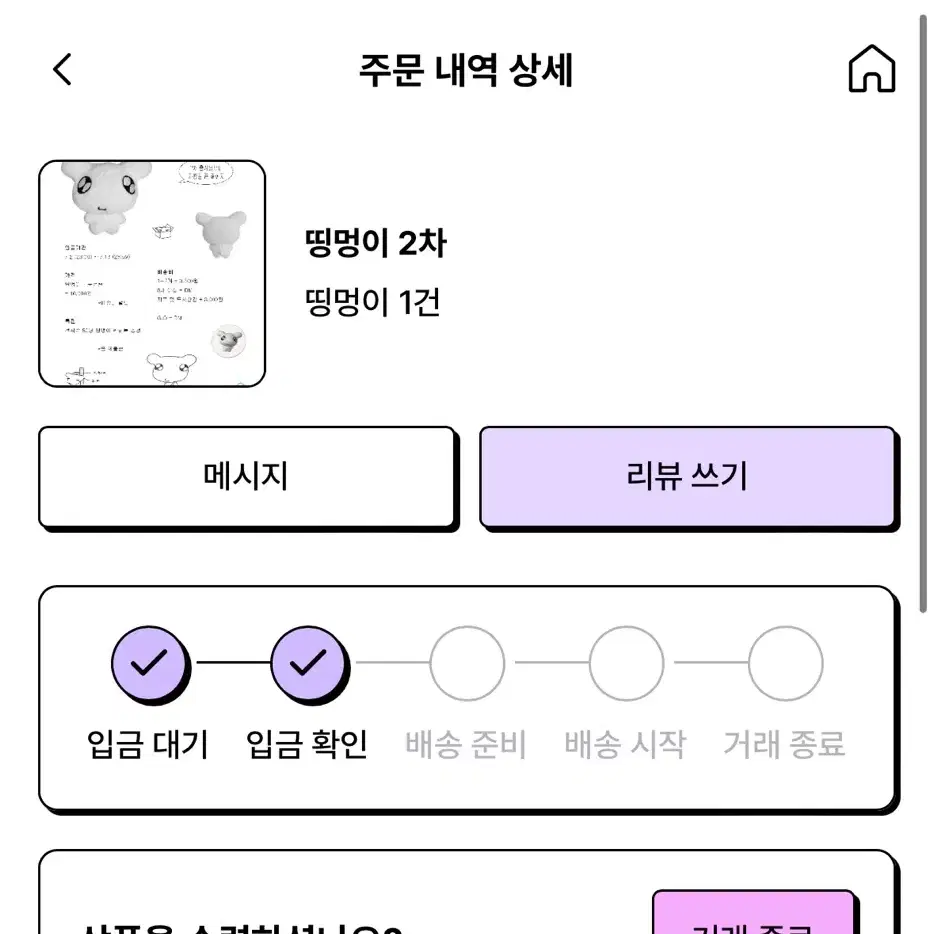934x934 pixels.
Task: Select the 거래 종료 empty step circle
Action: tap(785, 663)
